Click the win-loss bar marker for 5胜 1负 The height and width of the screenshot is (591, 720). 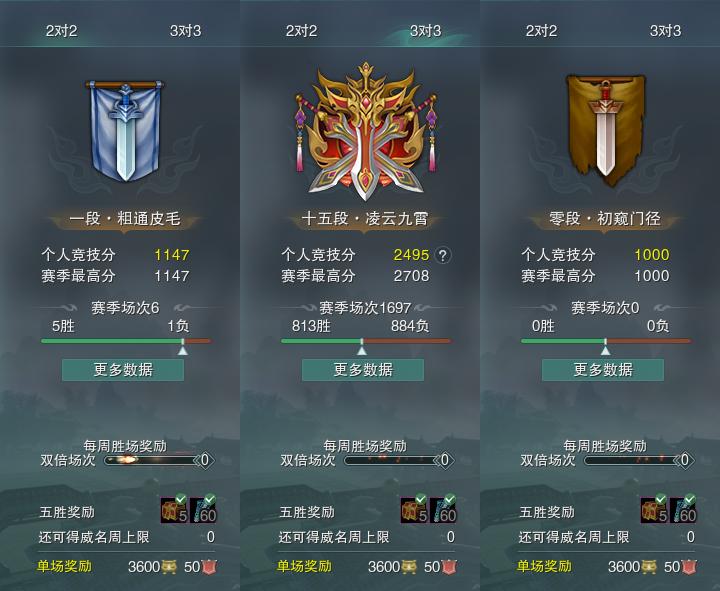(x=183, y=350)
